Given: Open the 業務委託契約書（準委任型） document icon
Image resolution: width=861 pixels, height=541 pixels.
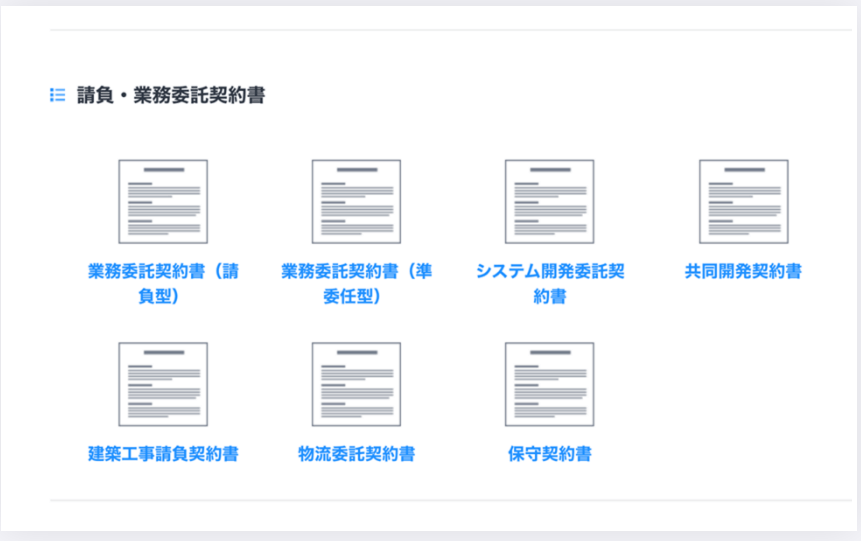Looking at the screenshot, I should pyautogui.click(x=356, y=201).
